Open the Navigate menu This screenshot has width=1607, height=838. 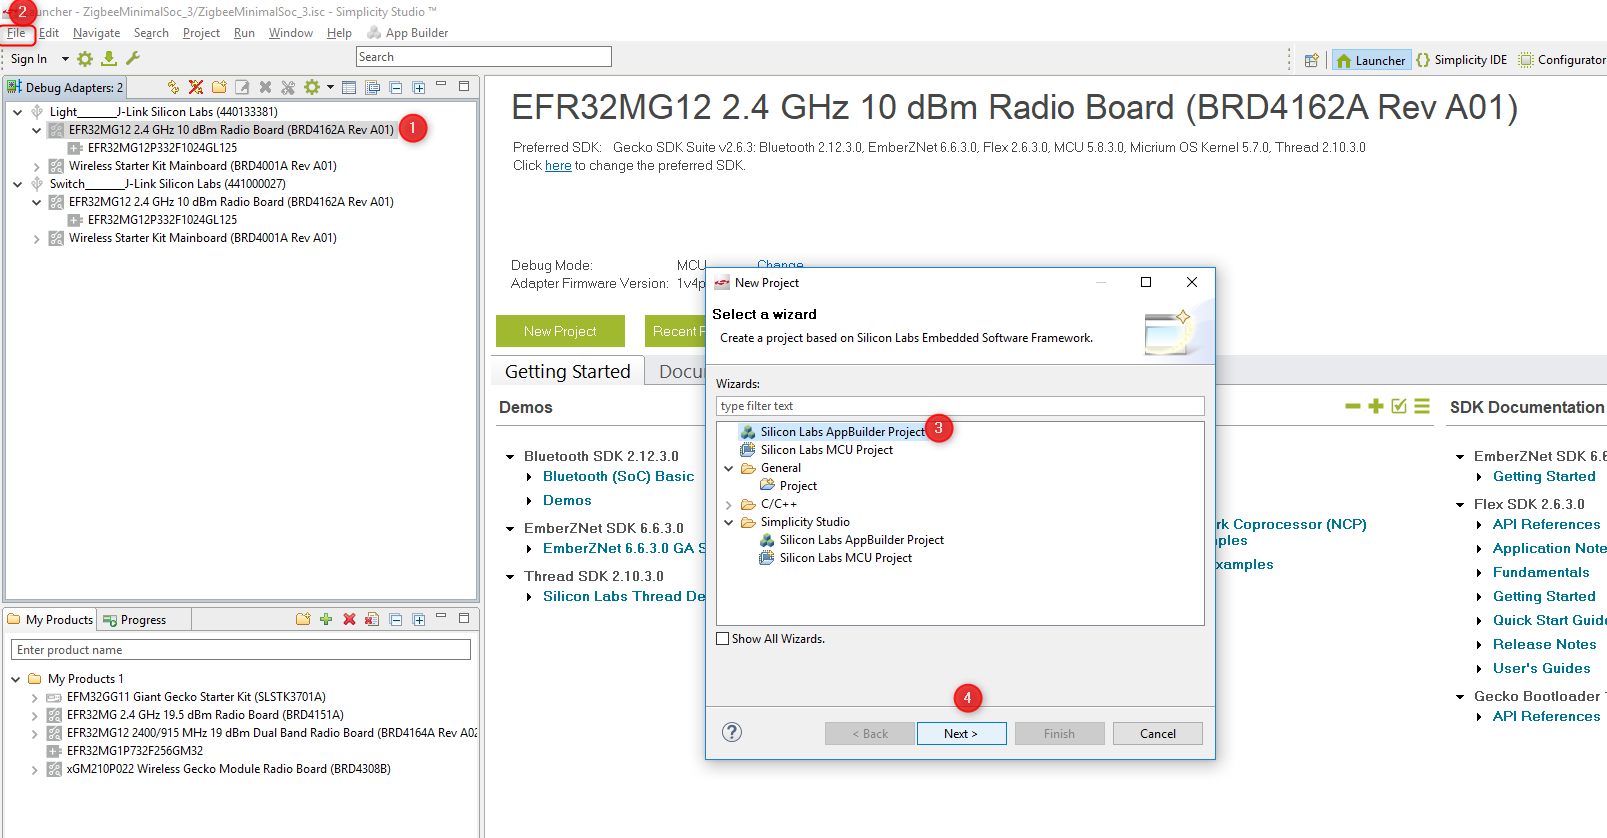tap(96, 33)
